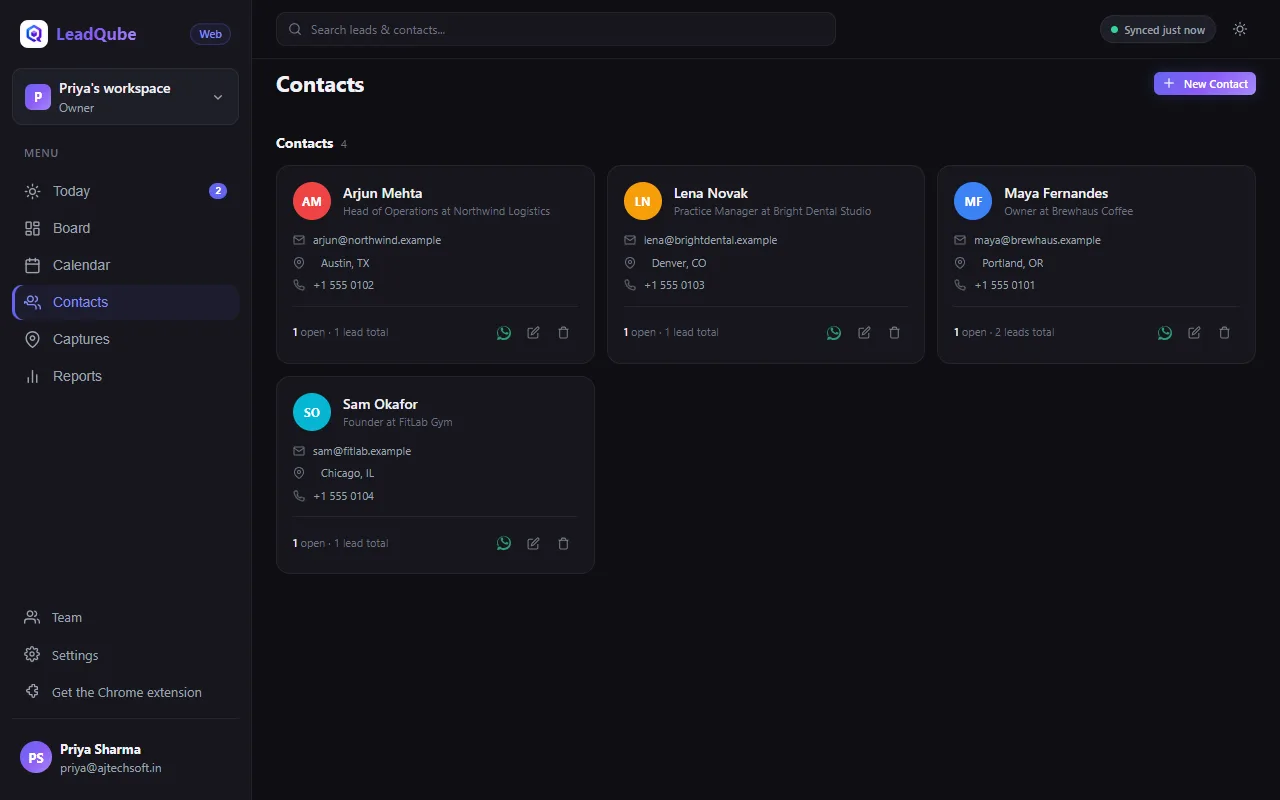1280x800 pixels.
Task: Open WhatsApp chat for Arjun Mehta
Action: tap(504, 332)
